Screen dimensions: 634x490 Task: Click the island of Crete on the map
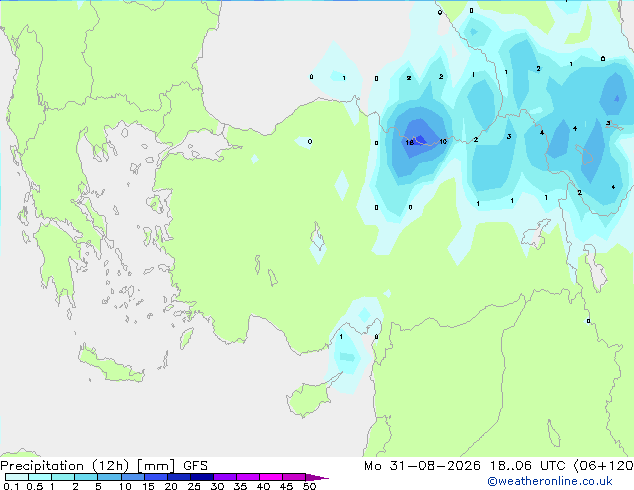(110, 365)
